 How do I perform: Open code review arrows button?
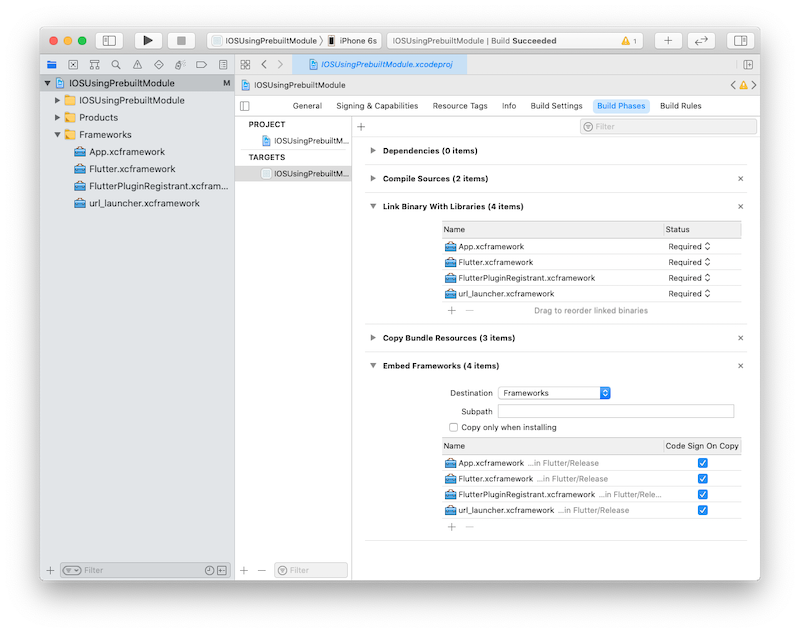point(701,40)
